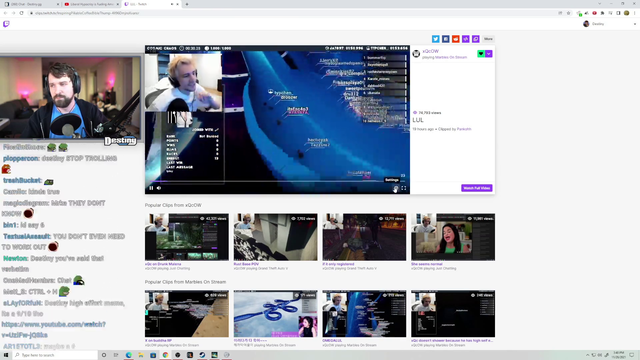Go back in the browser
640x360 pixels.
pos(5,13)
